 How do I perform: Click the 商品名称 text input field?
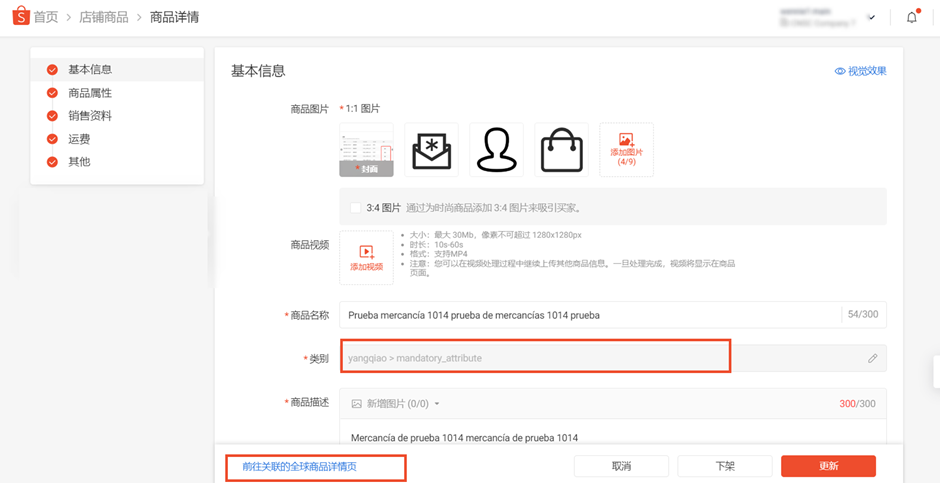(x=590, y=315)
